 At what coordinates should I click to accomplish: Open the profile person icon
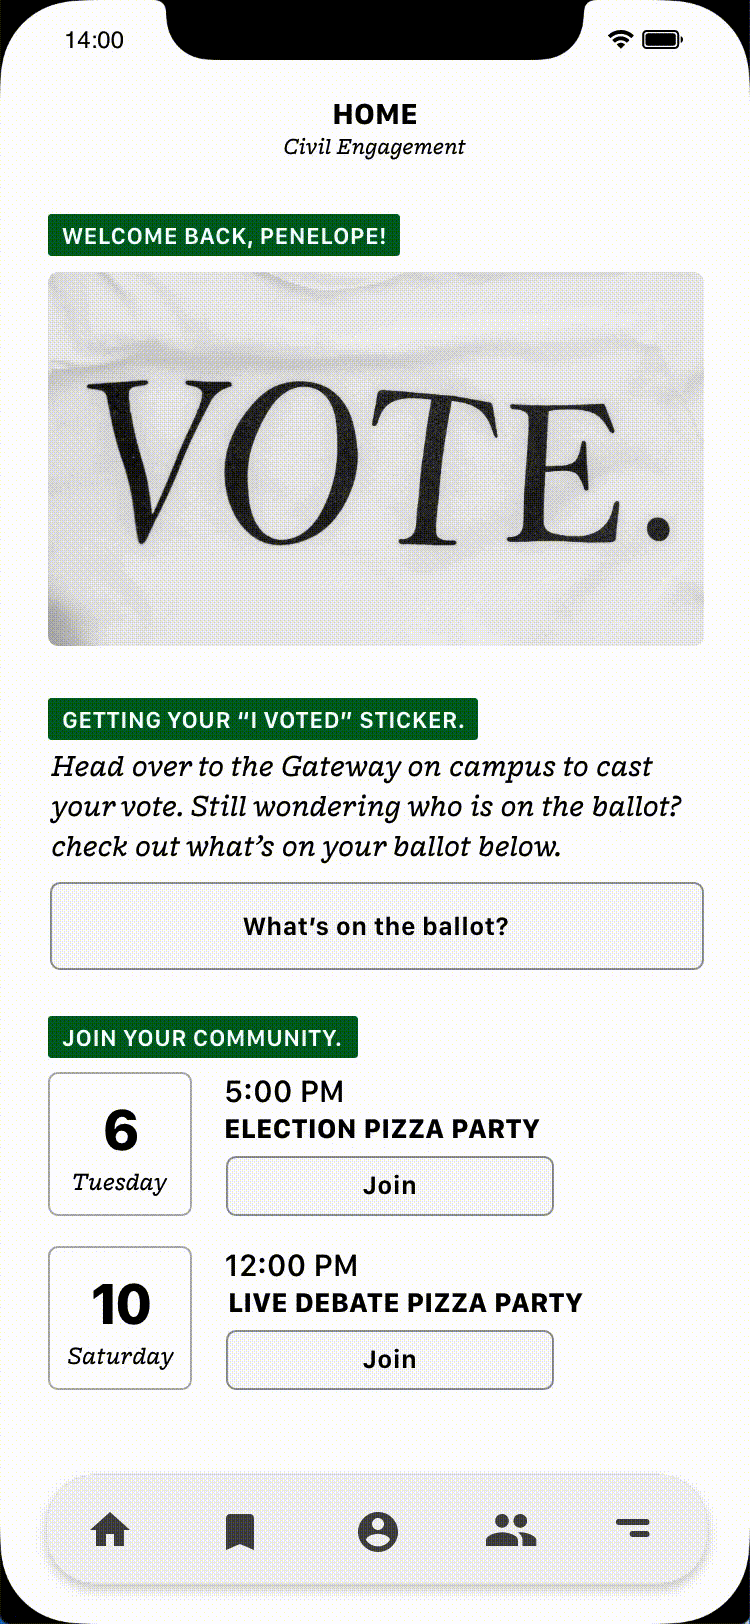click(x=377, y=1531)
